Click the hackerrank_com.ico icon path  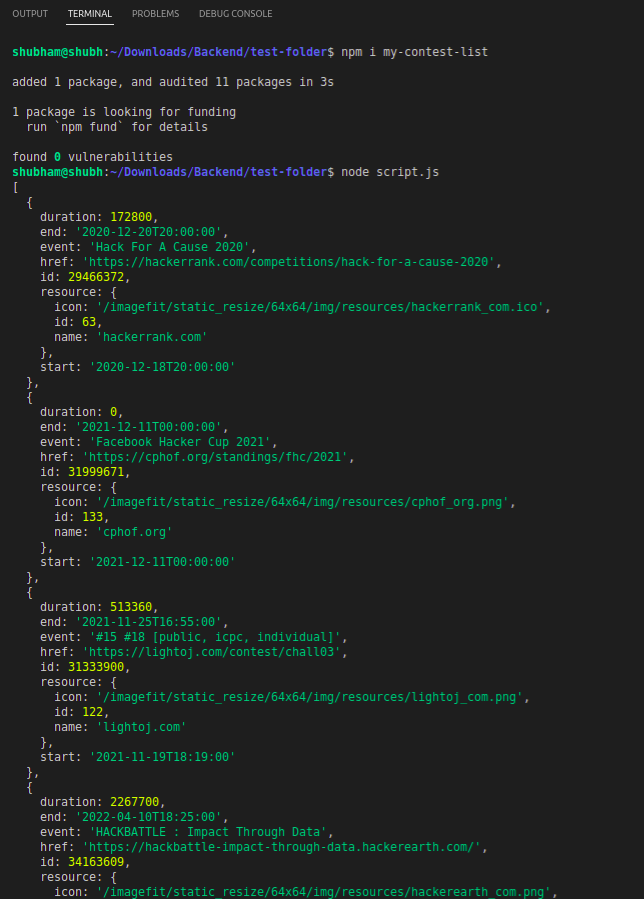click(x=320, y=307)
